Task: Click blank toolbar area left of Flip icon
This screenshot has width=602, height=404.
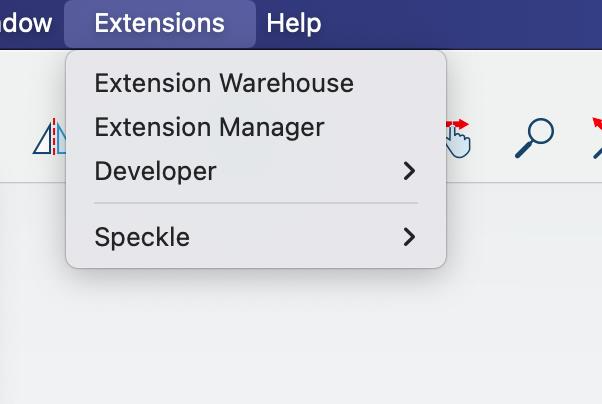Action: (x=15, y=137)
